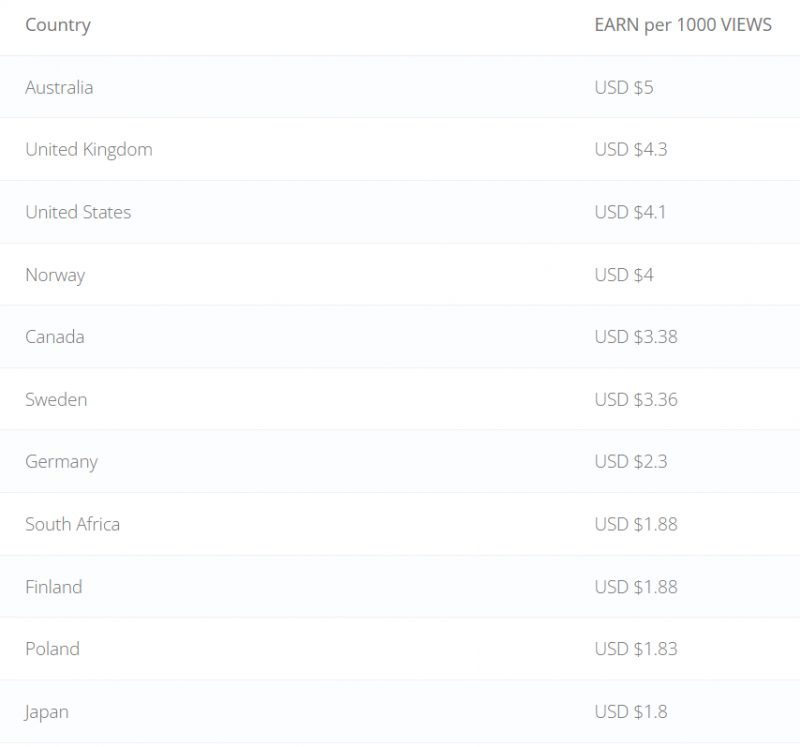Viewport: 800px width, 747px height.
Task: Select Poland in the table
Action: 52,648
